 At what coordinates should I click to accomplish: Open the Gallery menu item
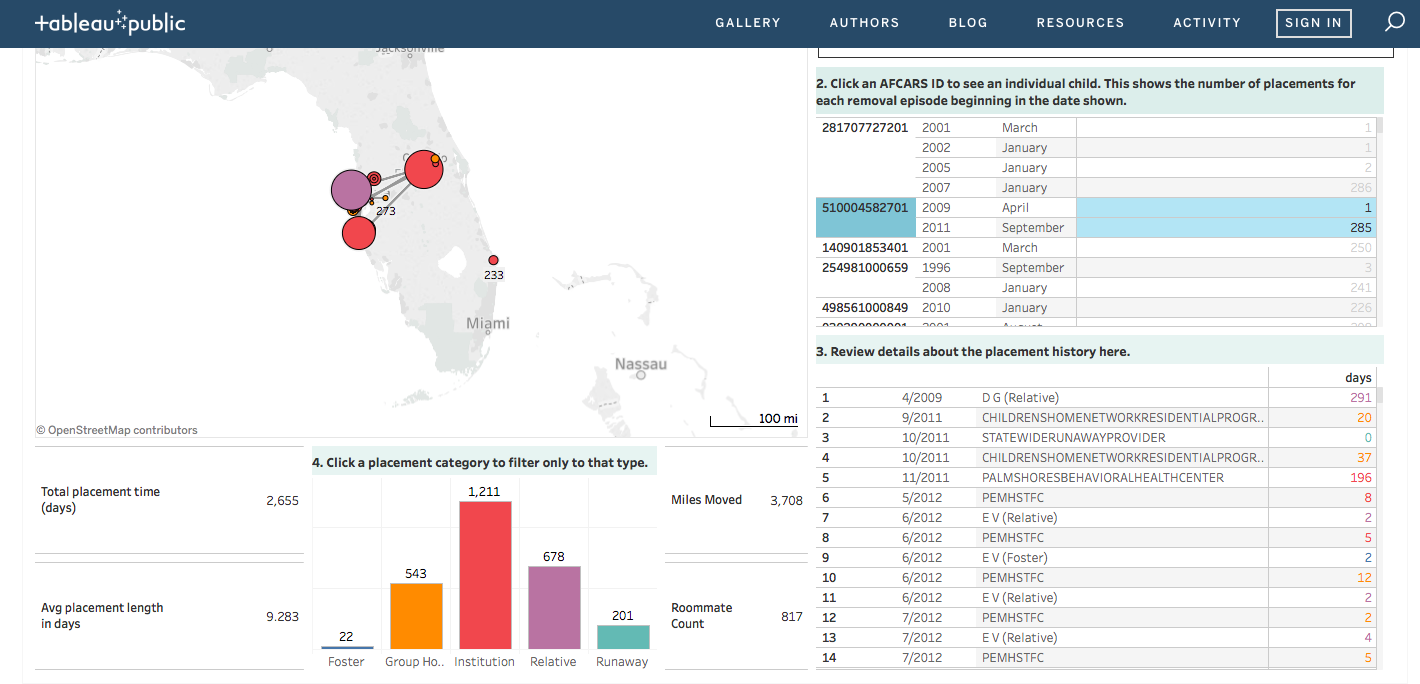coord(747,23)
